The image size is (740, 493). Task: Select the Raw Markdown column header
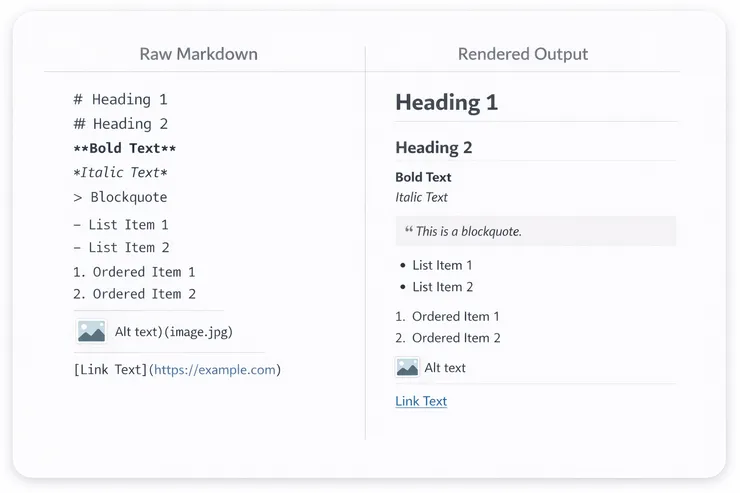tap(198, 54)
